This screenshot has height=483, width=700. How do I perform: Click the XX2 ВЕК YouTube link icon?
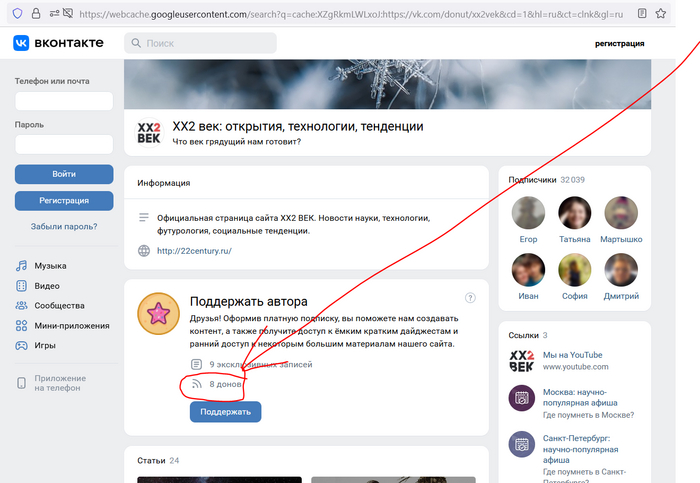[x=521, y=361]
